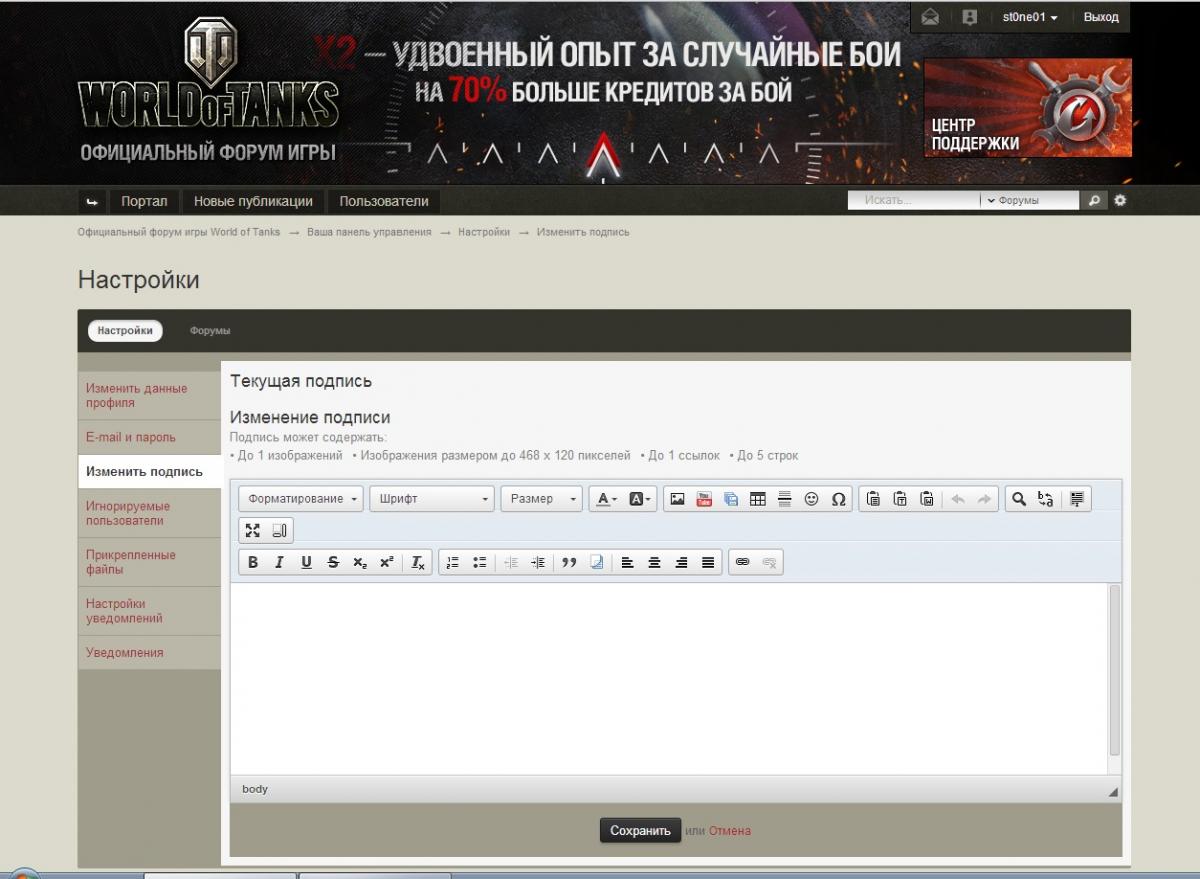Screen dimensions: 1200x879
Task: Apply superscript formatting
Action: click(x=387, y=562)
